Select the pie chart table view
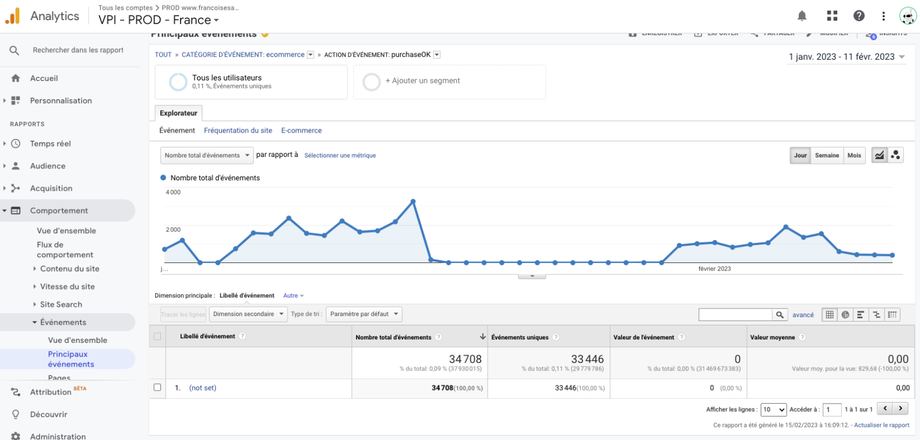Image resolution: width=920 pixels, height=440 pixels. coord(845,315)
